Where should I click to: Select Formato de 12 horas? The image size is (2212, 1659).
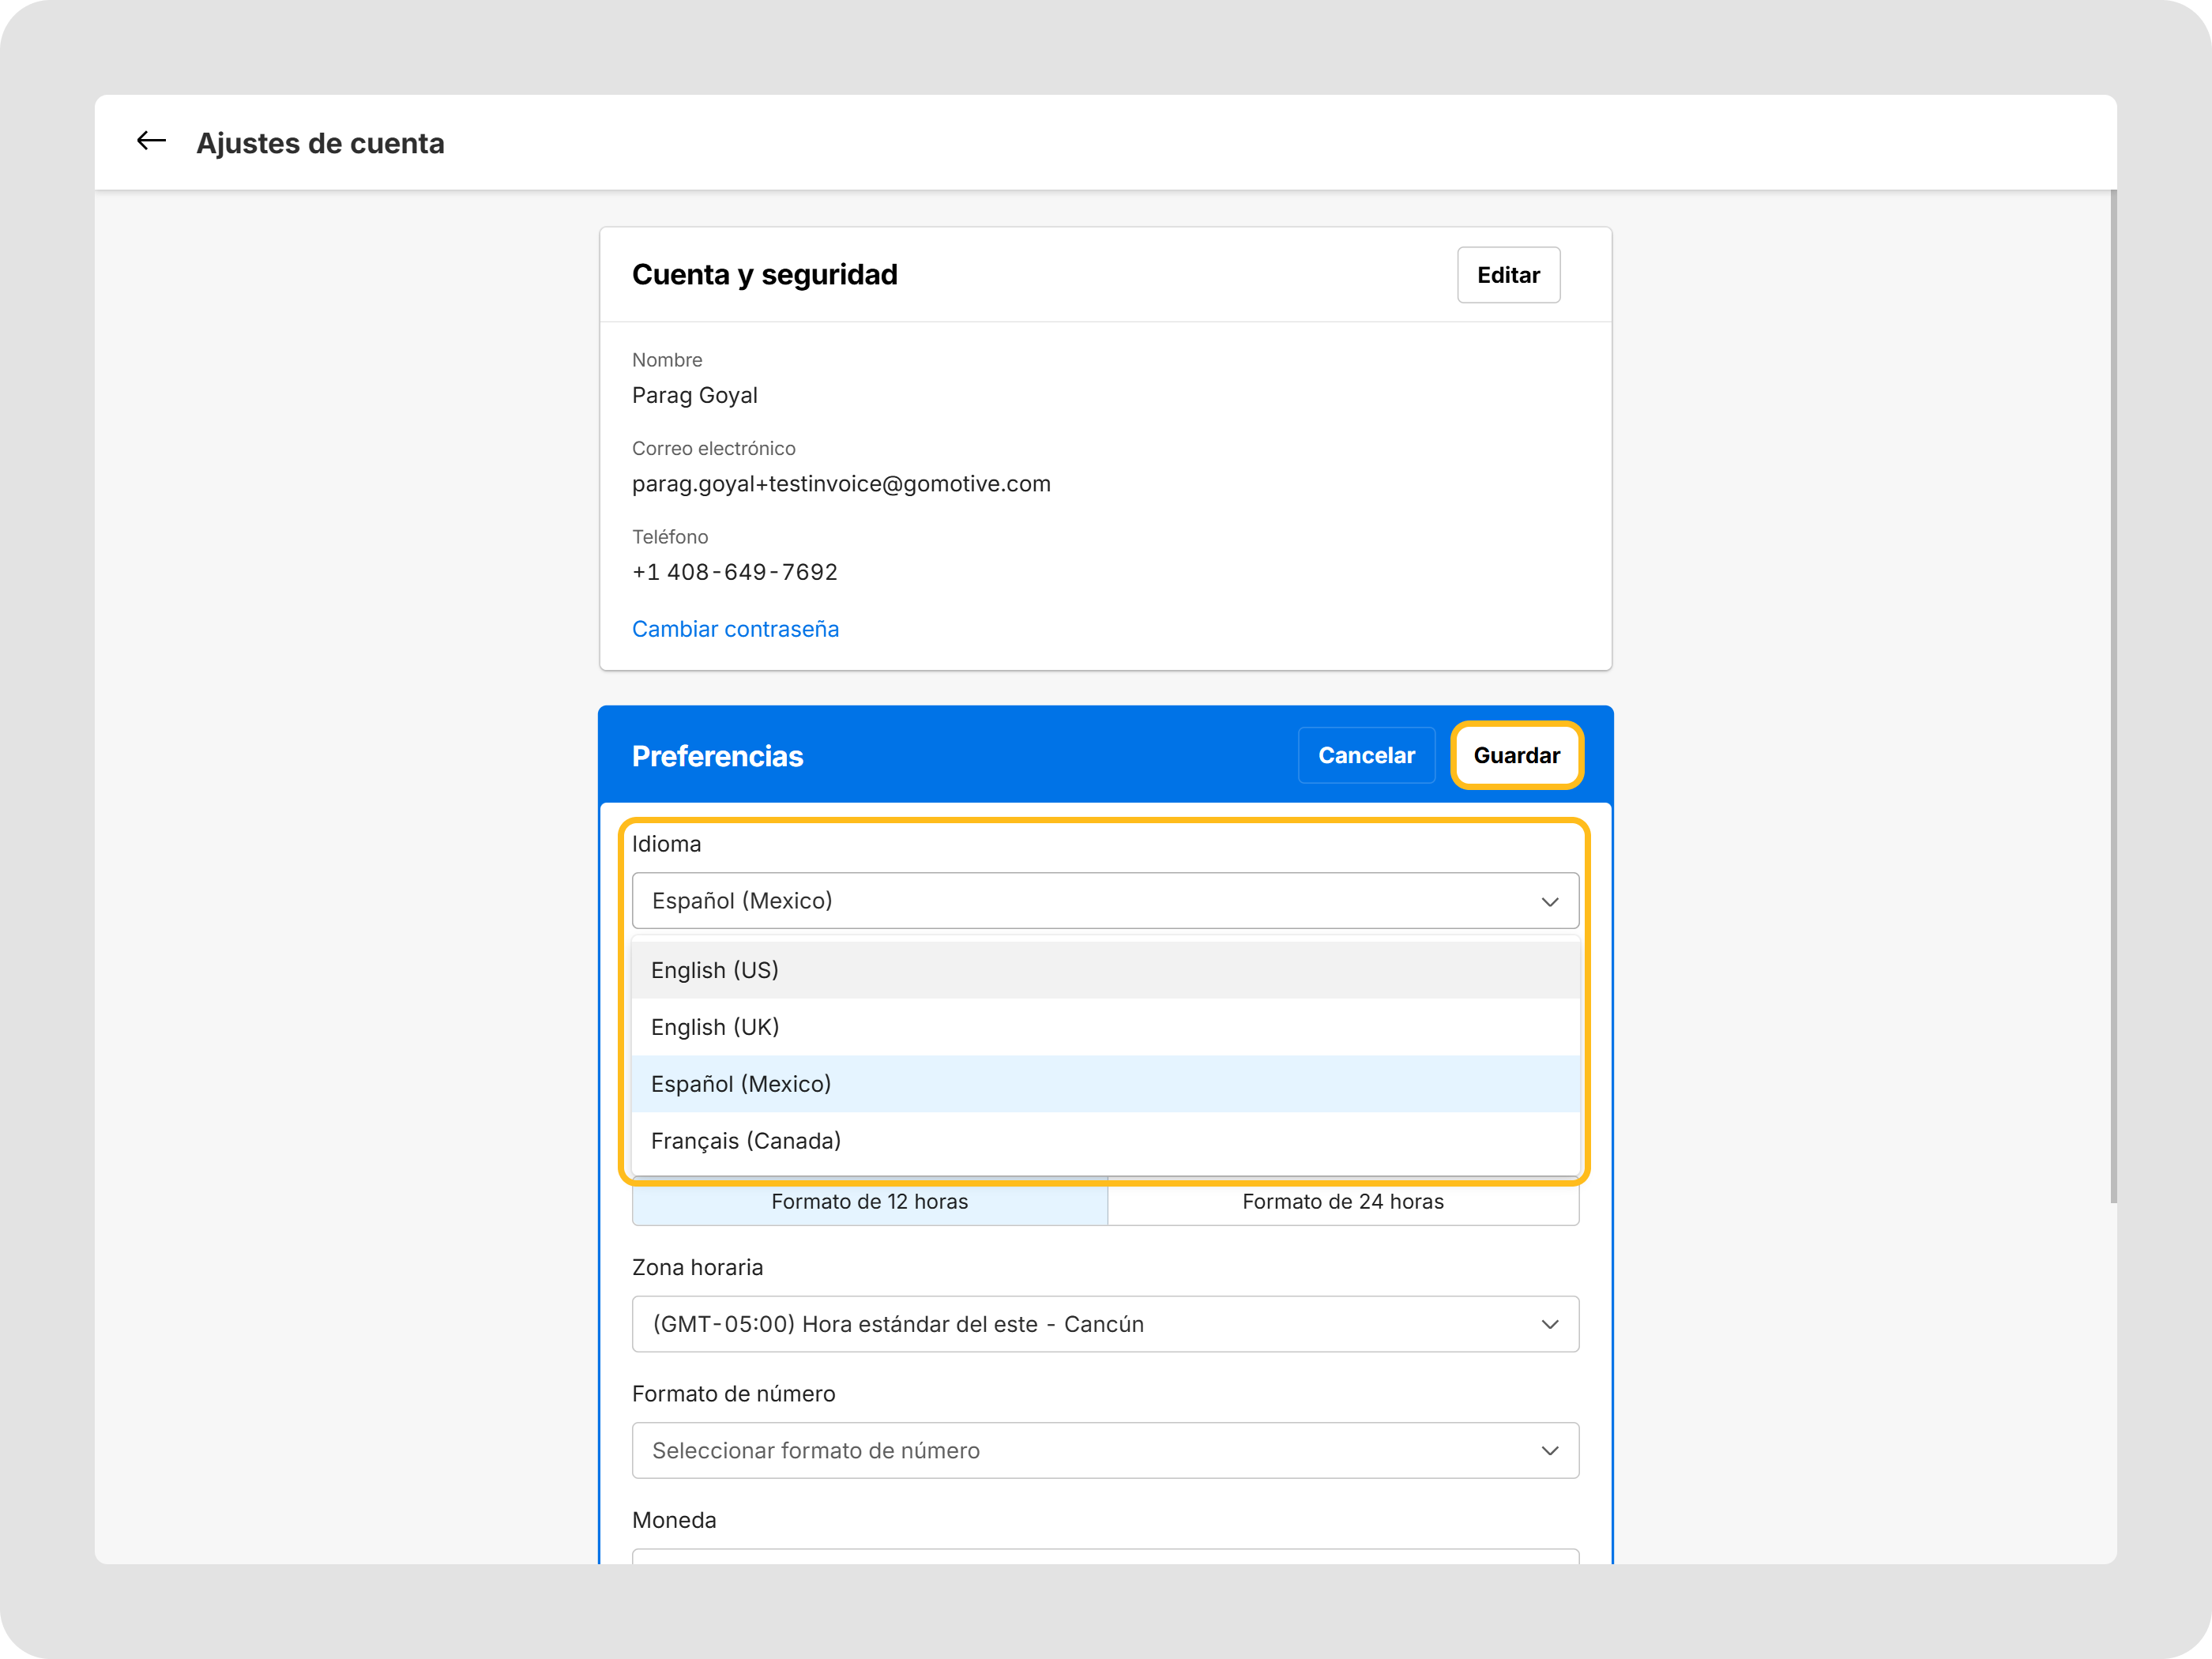point(869,1201)
